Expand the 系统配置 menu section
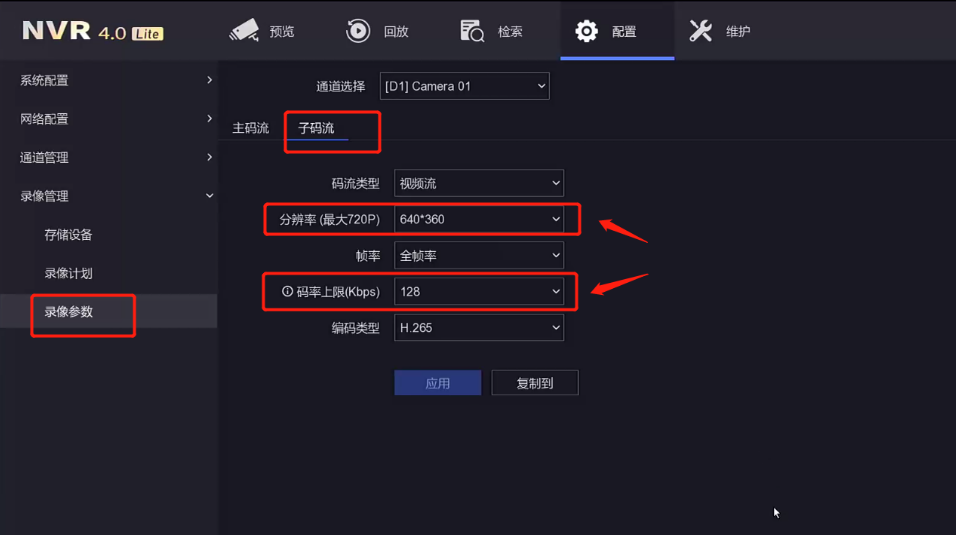This screenshot has height=535, width=956. click(109, 80)
